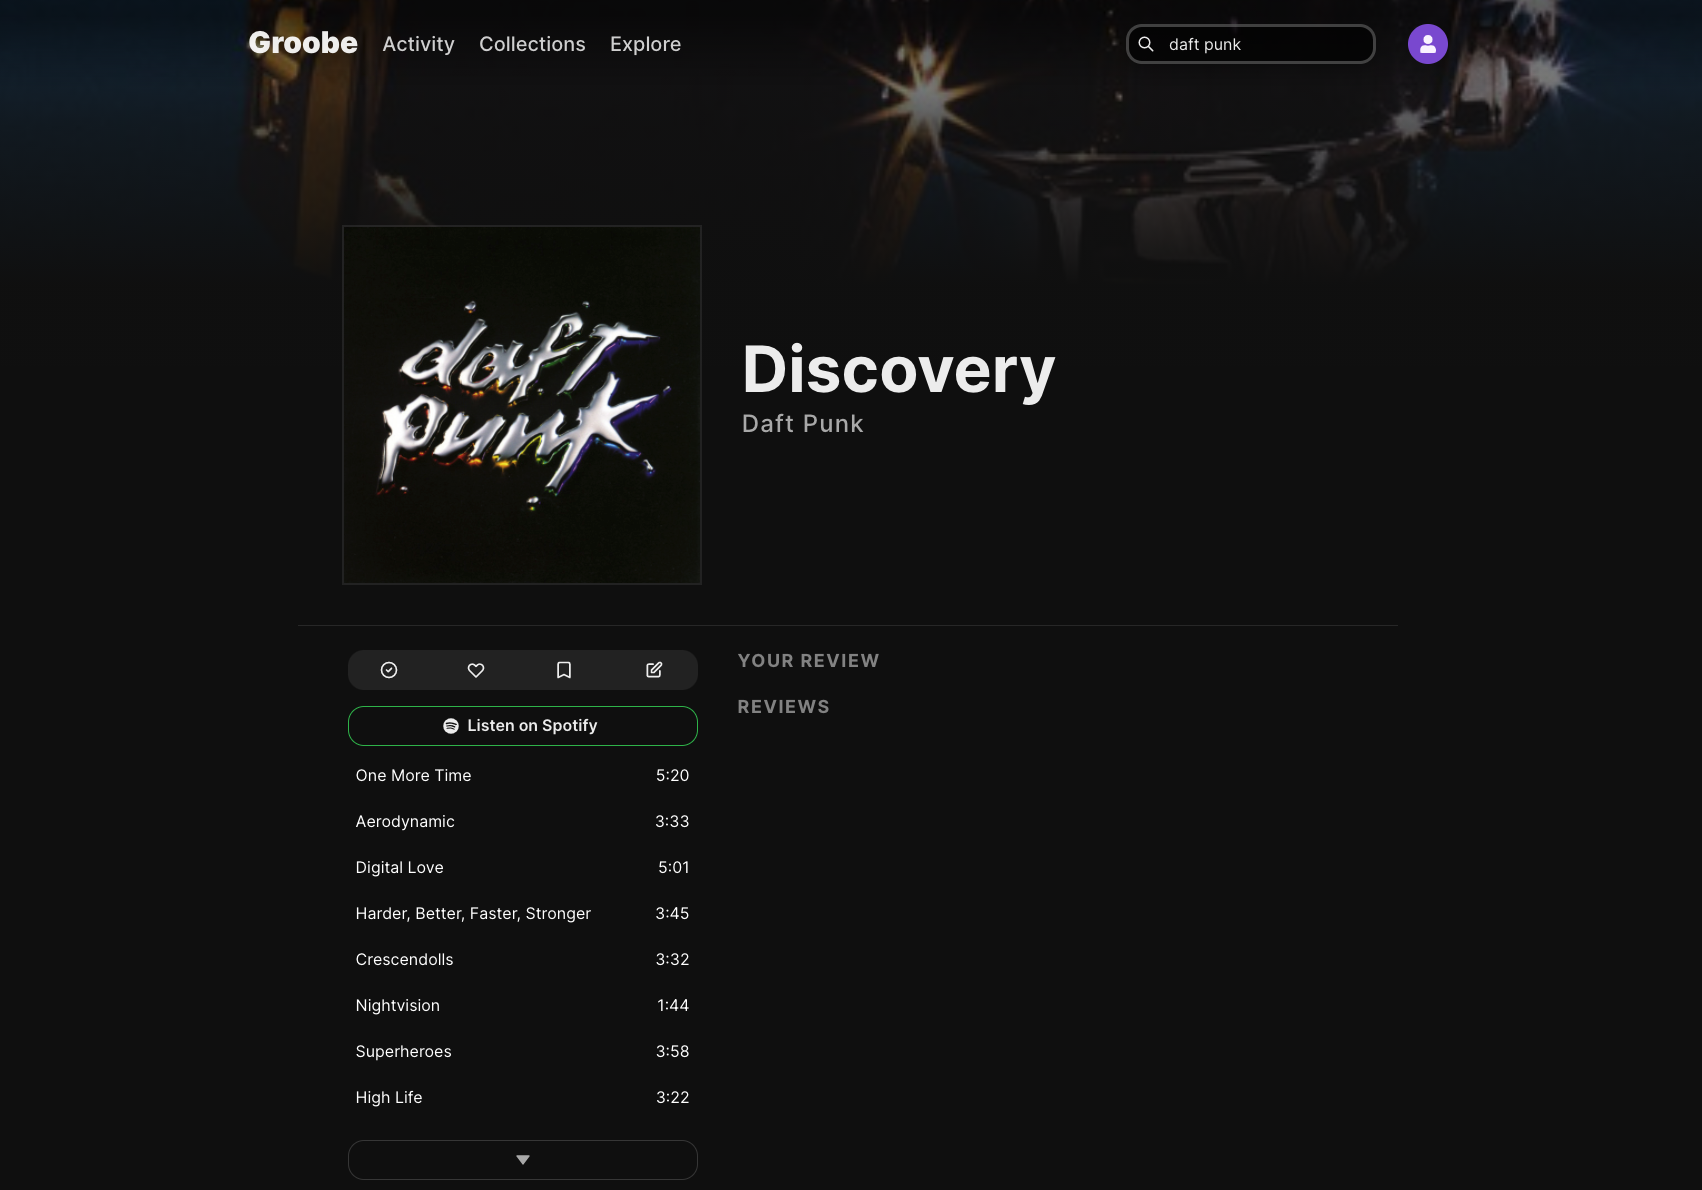Open the Daft Punk artist link

[802, 424]
